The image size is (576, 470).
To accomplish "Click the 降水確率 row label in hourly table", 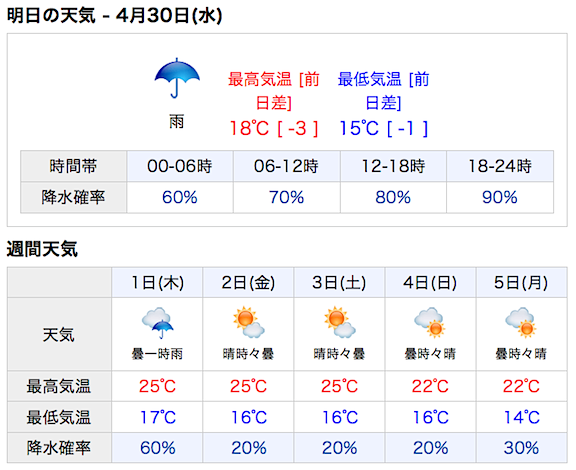I will 73,197.
